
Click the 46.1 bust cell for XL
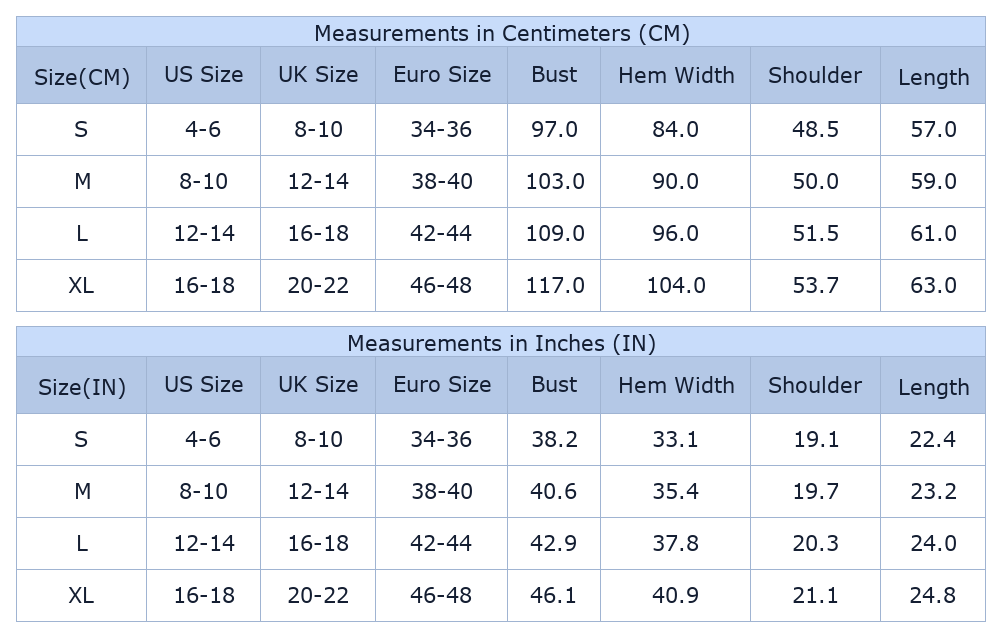coord(554,596)
